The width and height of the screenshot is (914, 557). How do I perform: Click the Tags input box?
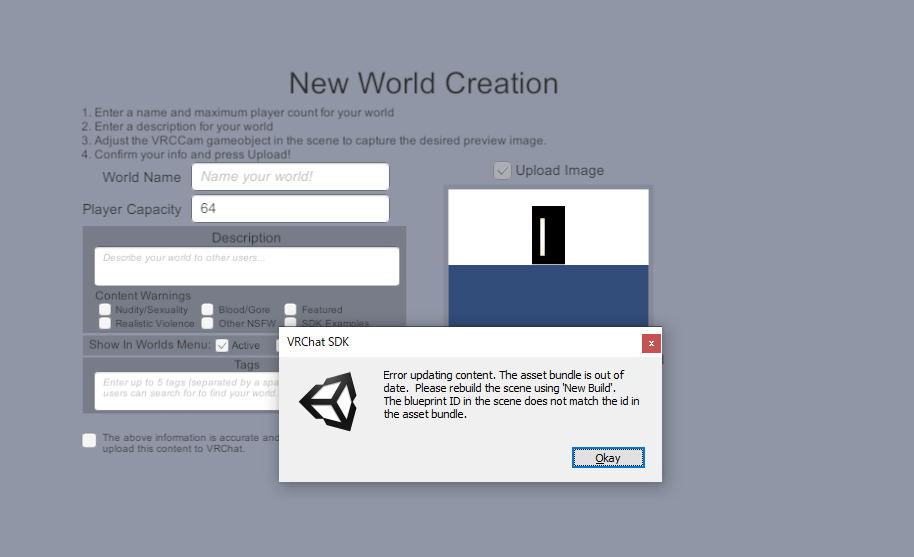[187, 391]
